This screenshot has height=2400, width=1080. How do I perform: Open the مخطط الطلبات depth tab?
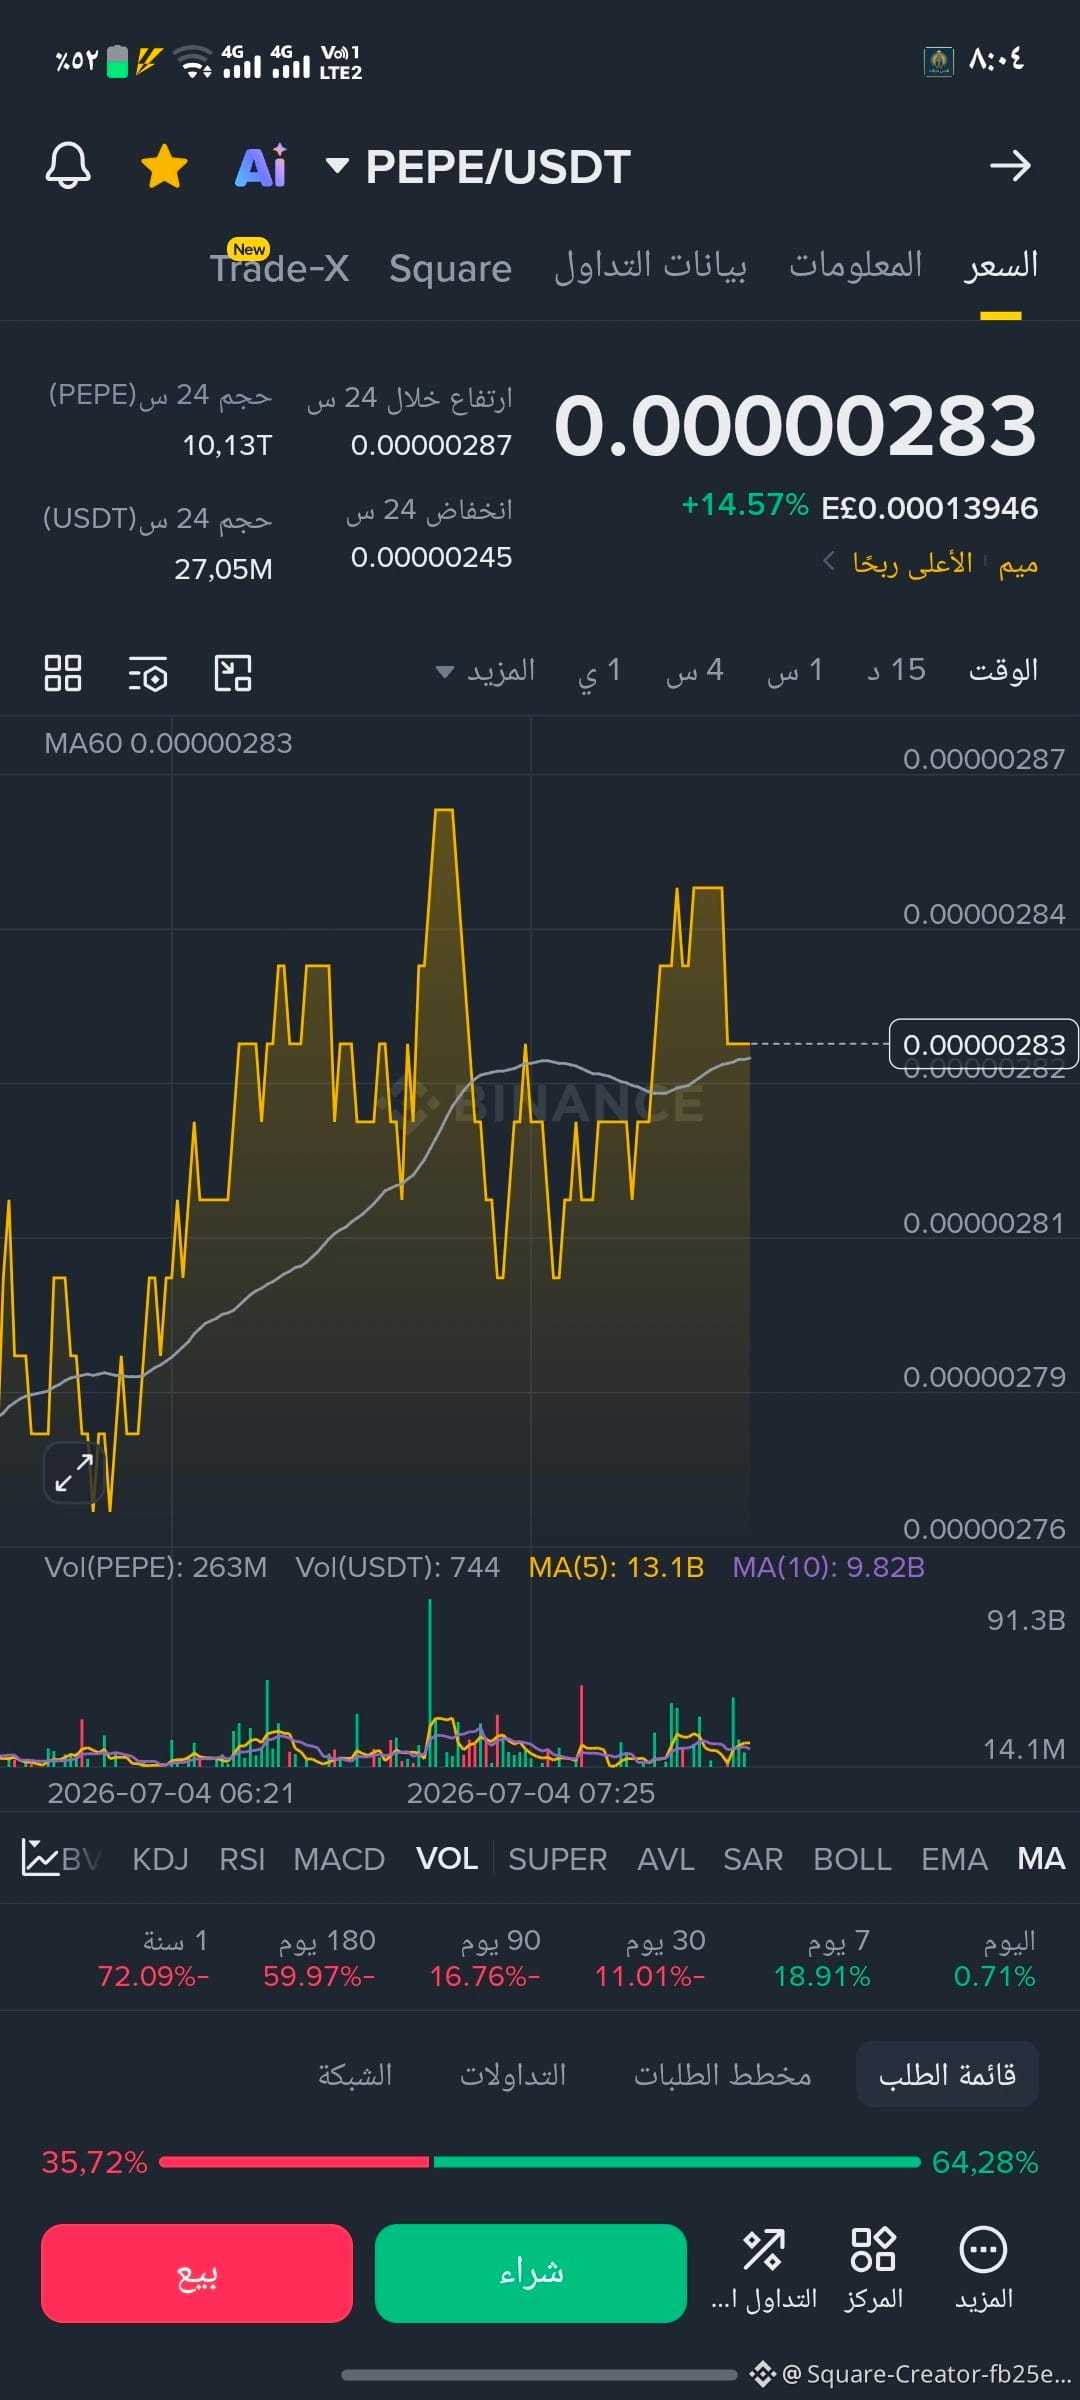pyautogui.click(x=722, y=2075)
